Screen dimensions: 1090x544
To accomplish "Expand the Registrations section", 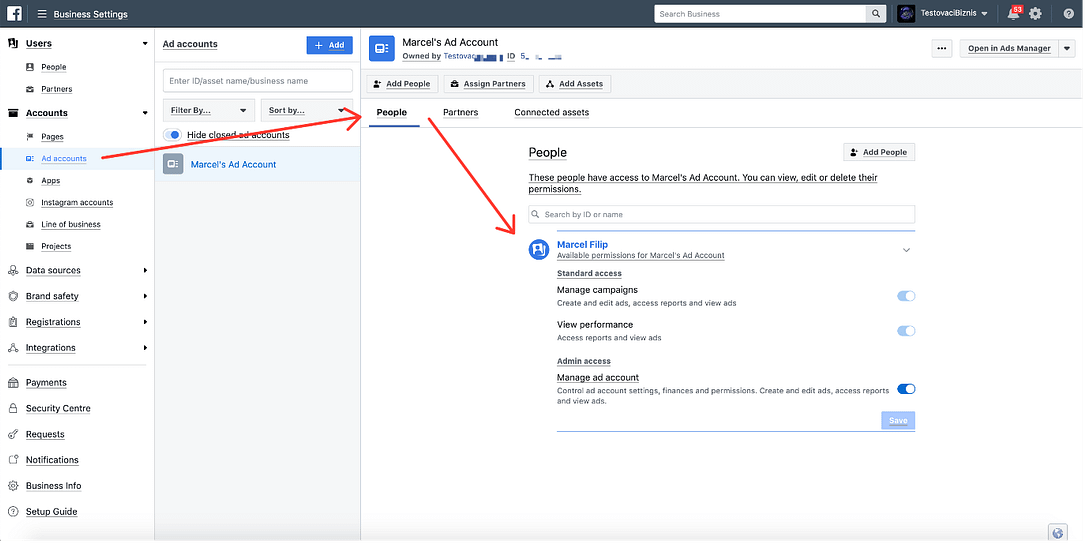I will coord(145,322).
